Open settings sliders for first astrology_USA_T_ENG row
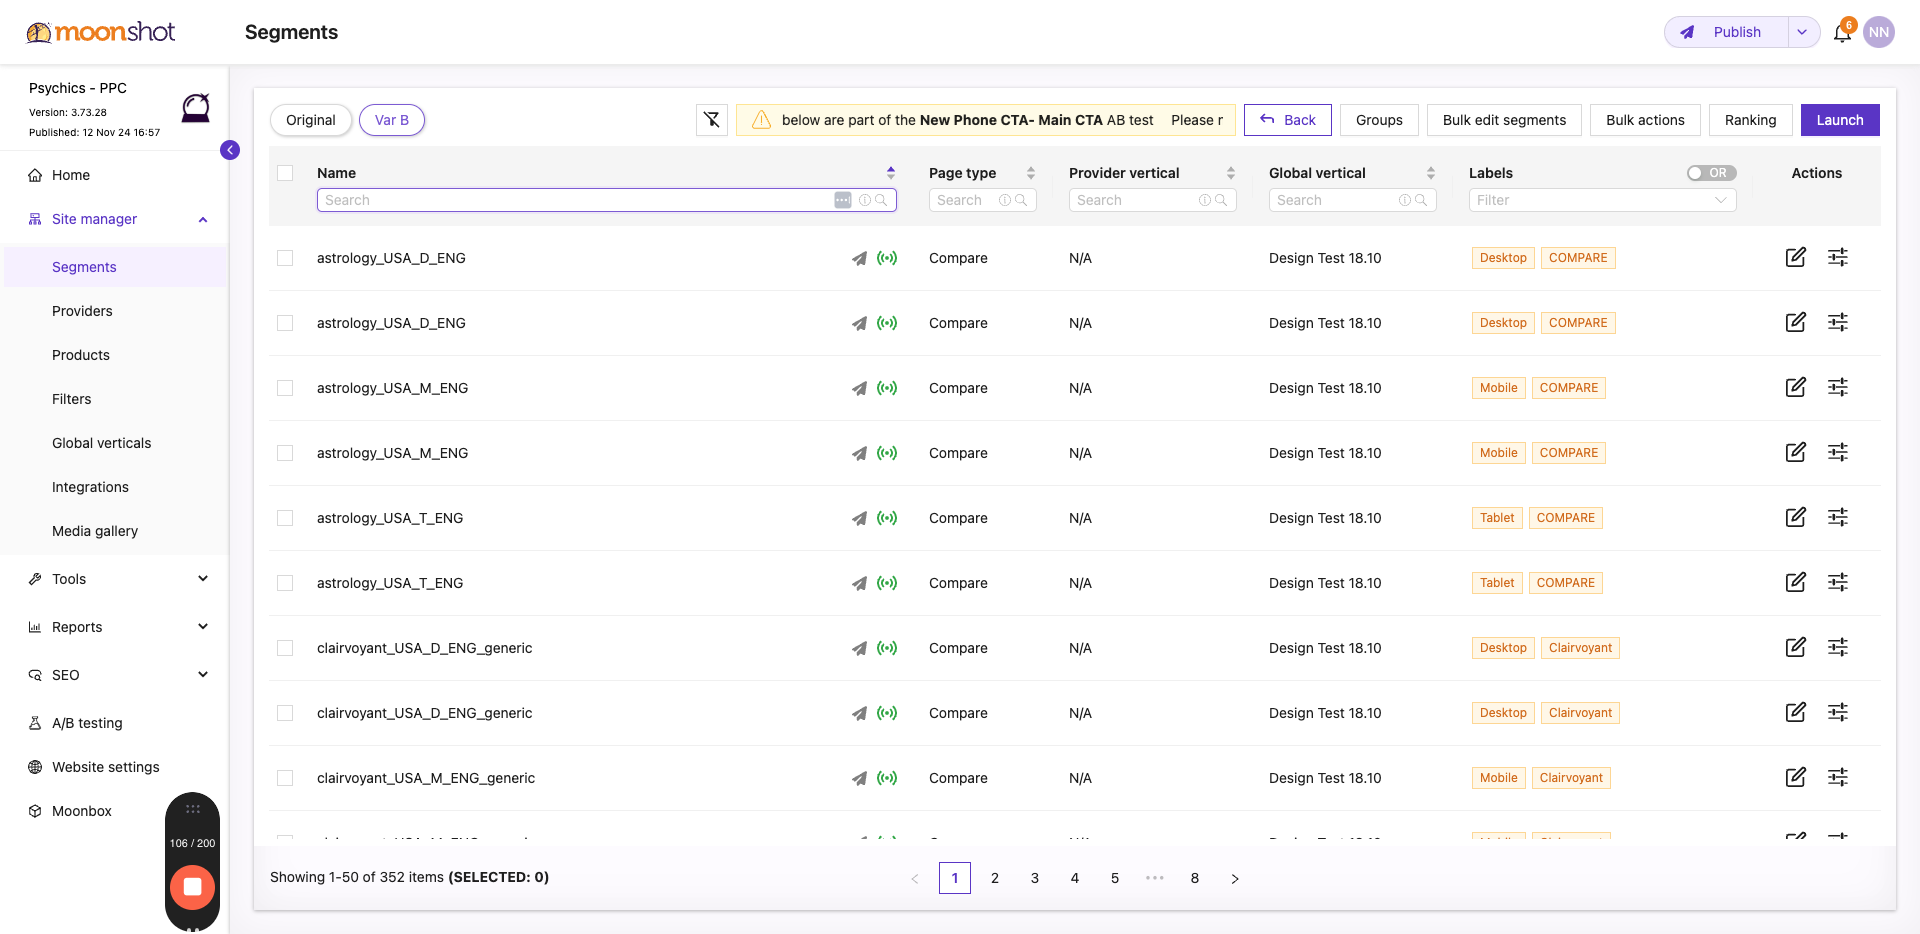 point(1838,517)
